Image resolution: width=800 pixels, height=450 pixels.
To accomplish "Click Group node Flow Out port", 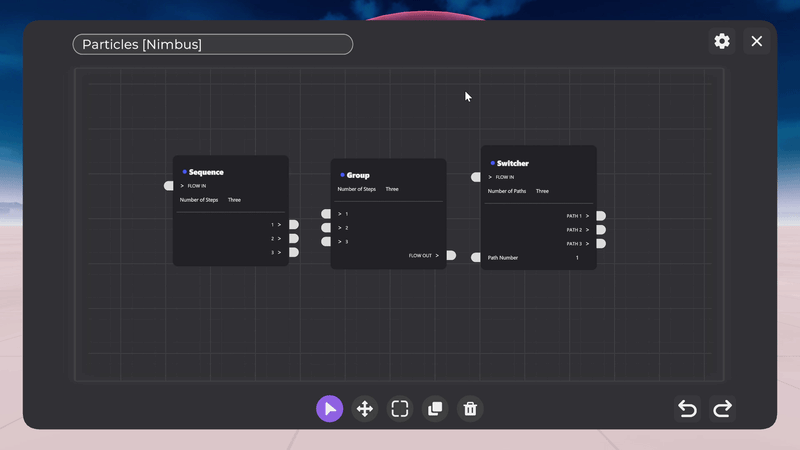I will [452, 255].
